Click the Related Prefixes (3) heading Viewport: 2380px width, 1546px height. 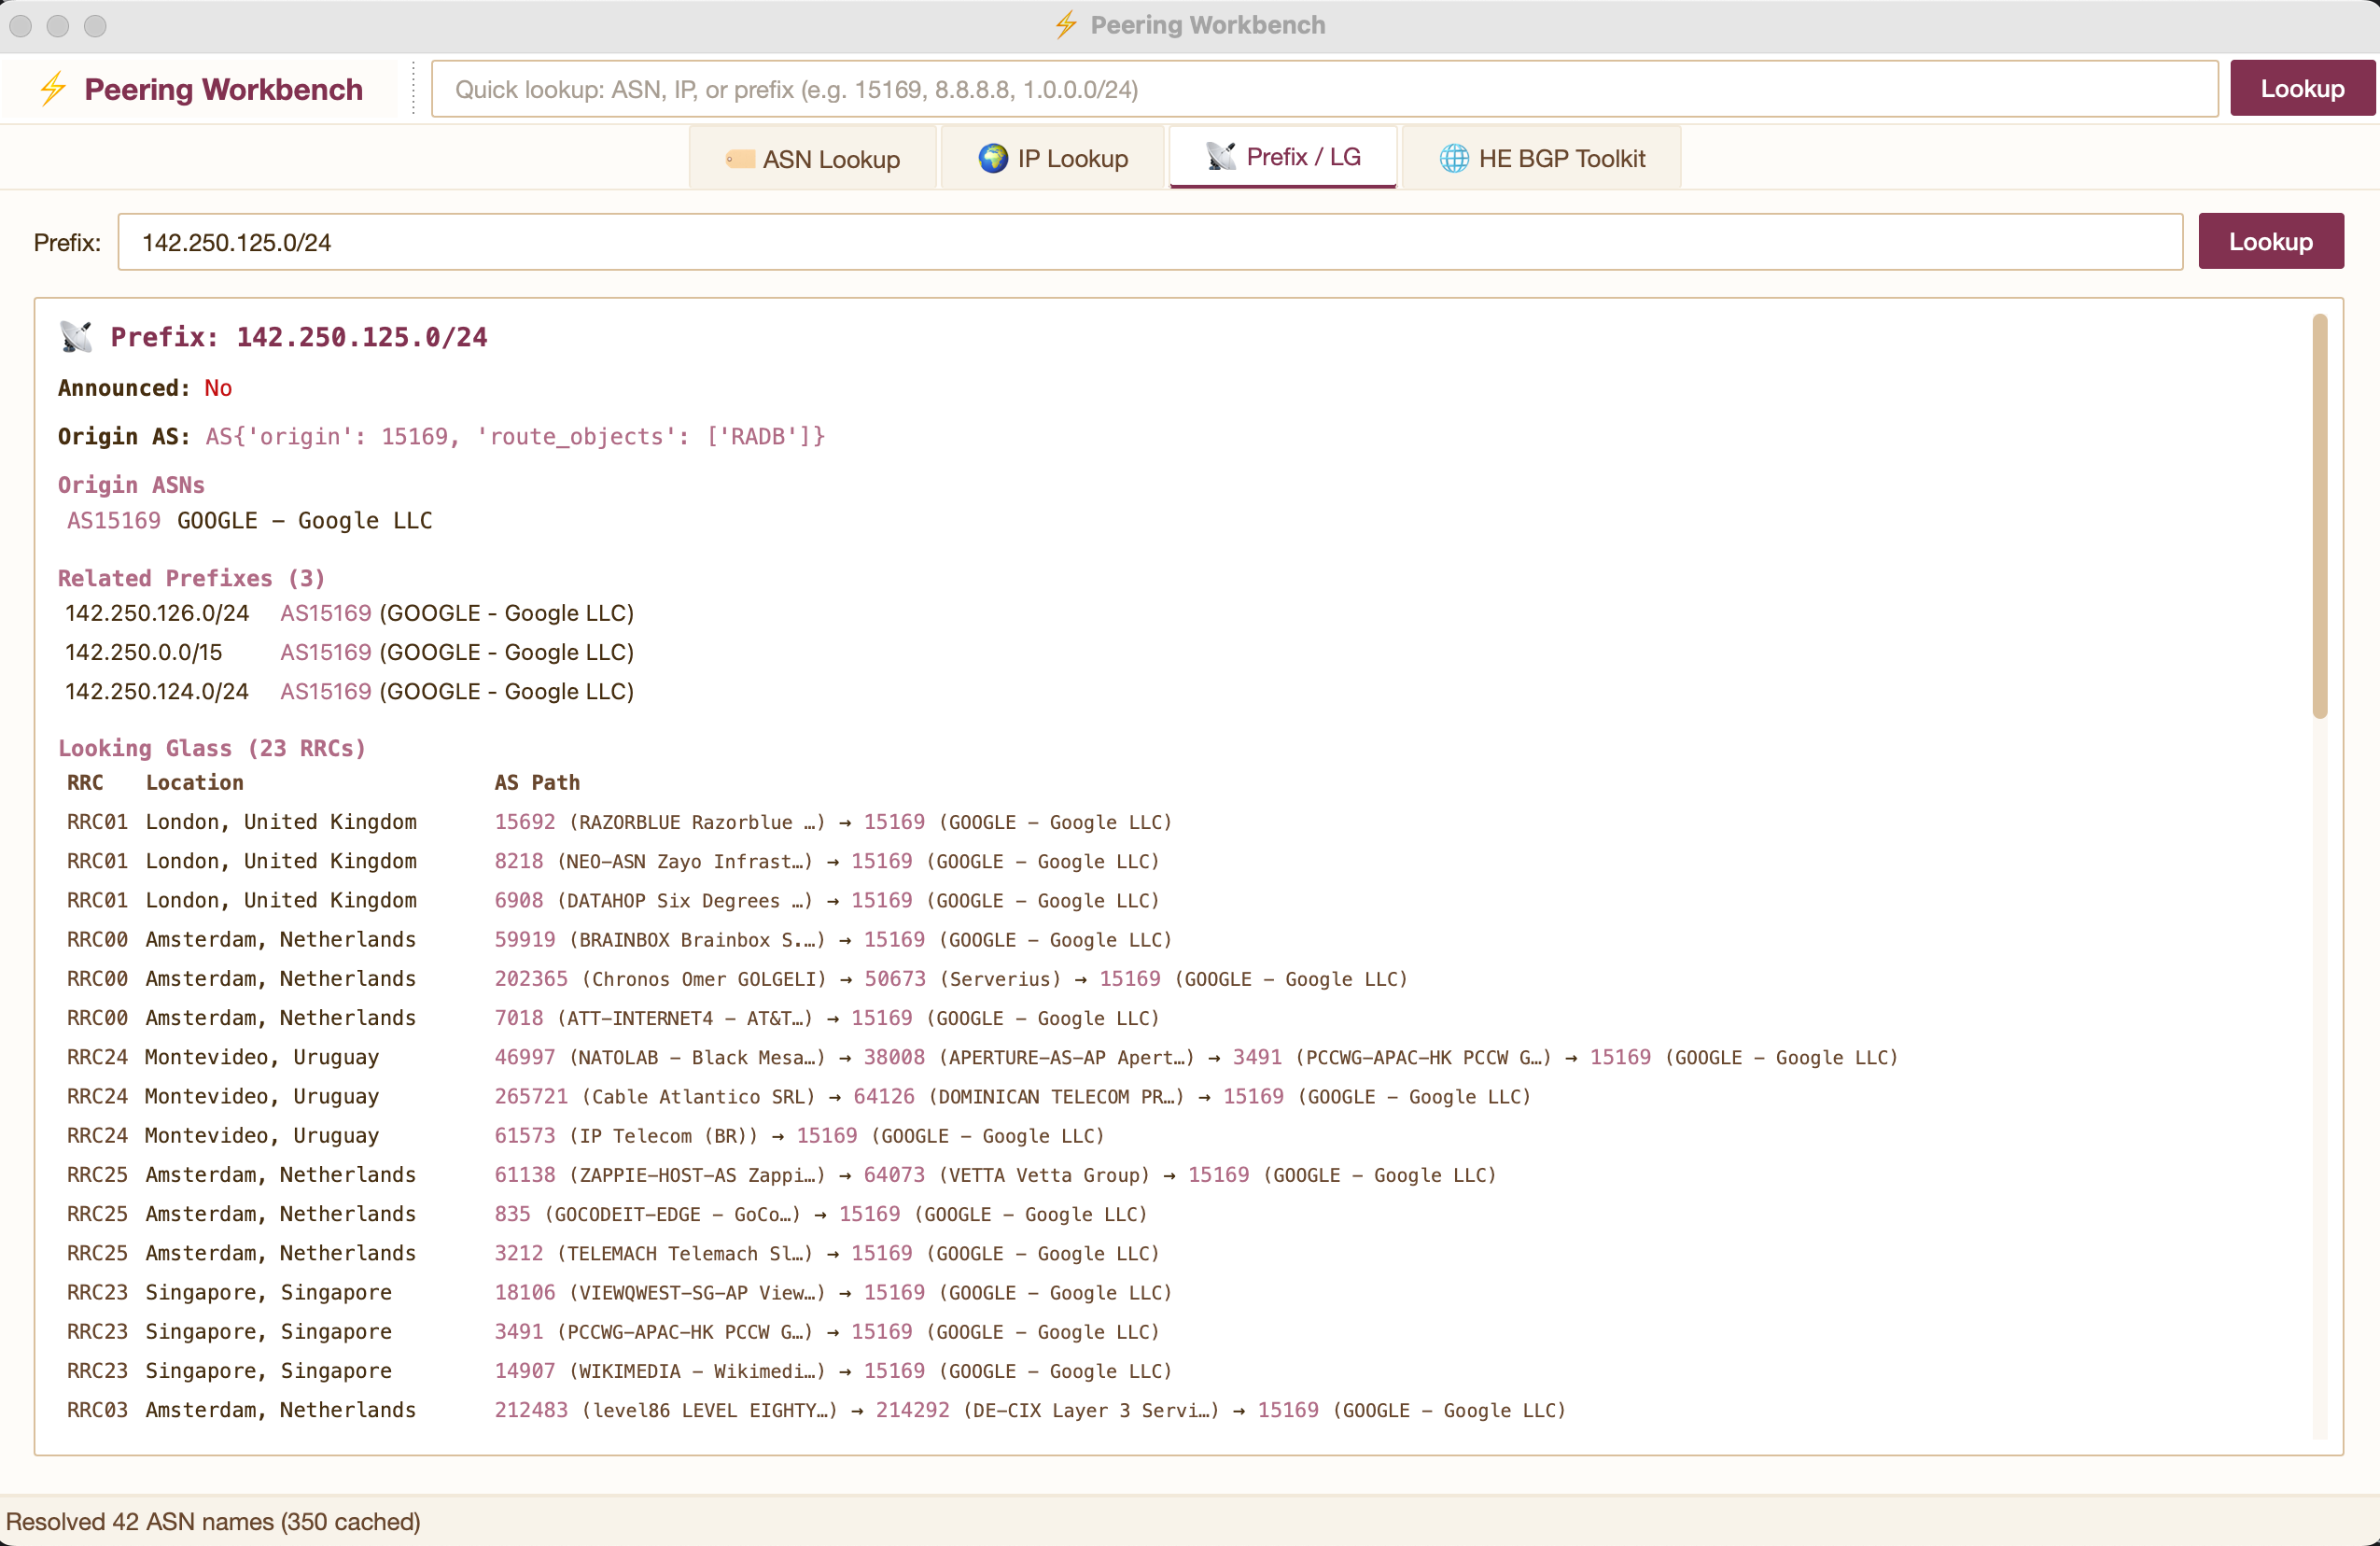(191, 578)
